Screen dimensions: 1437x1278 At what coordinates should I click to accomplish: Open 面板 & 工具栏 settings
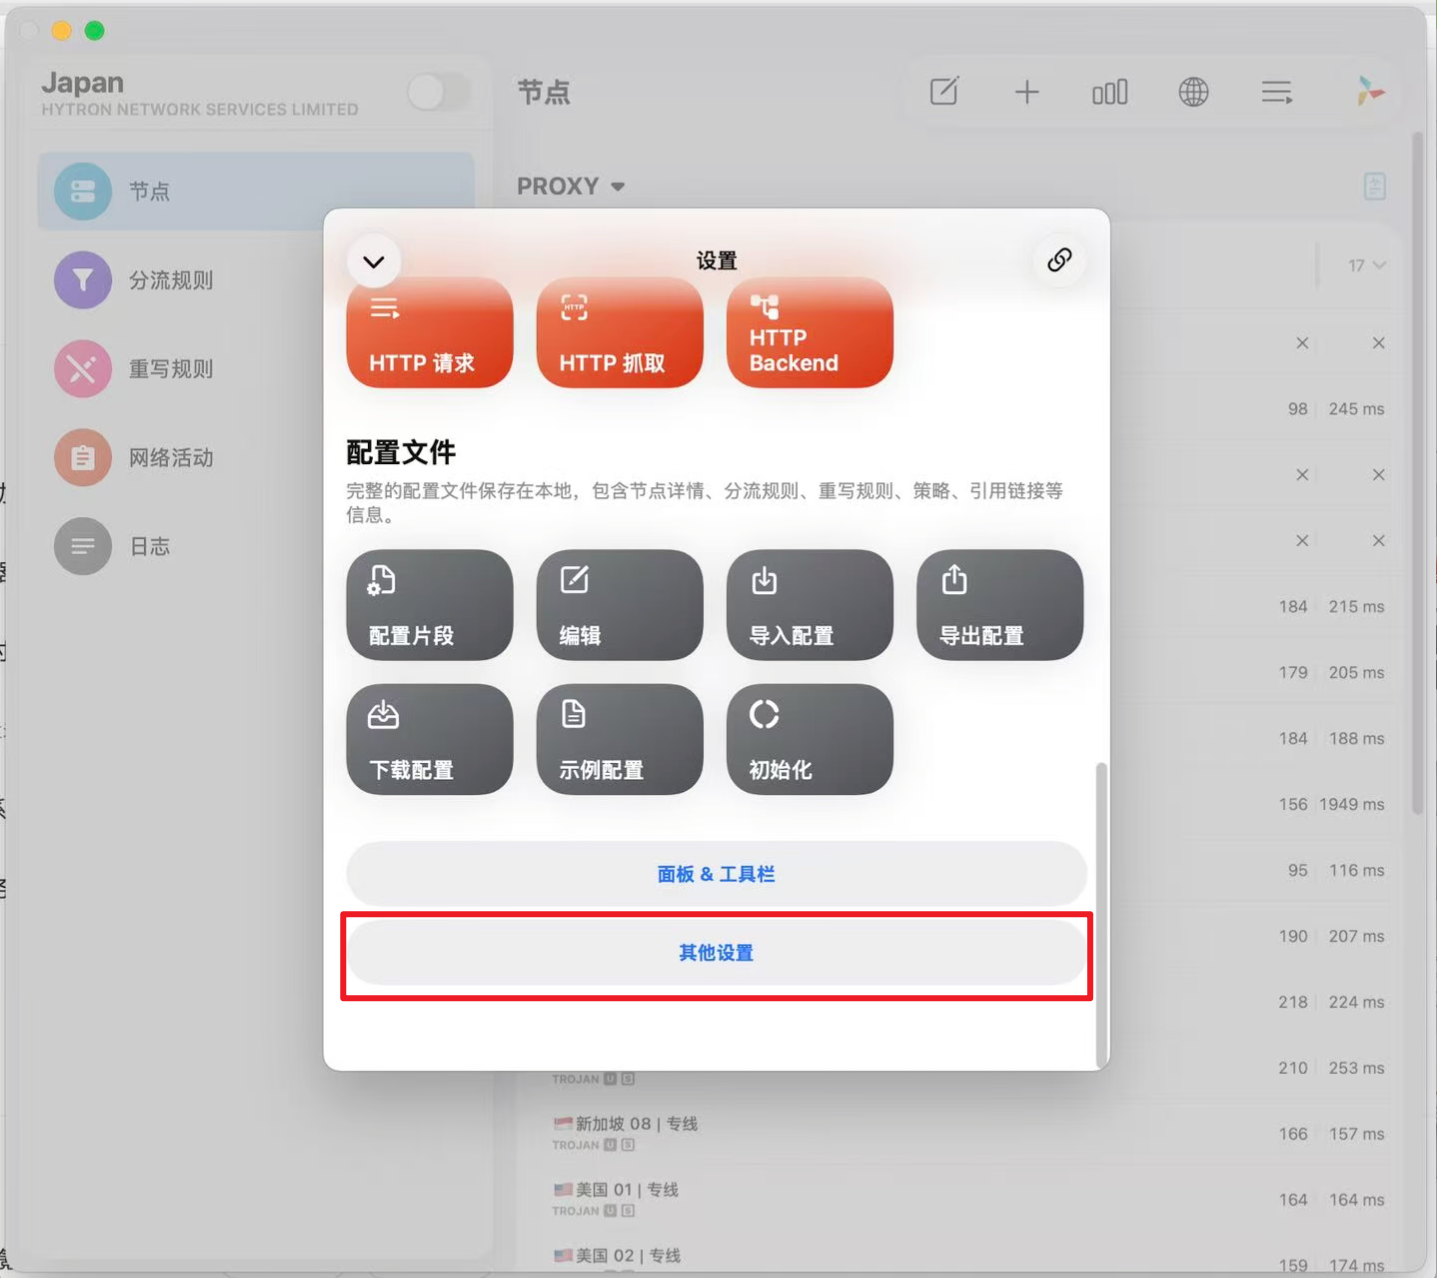pos(716,874)
